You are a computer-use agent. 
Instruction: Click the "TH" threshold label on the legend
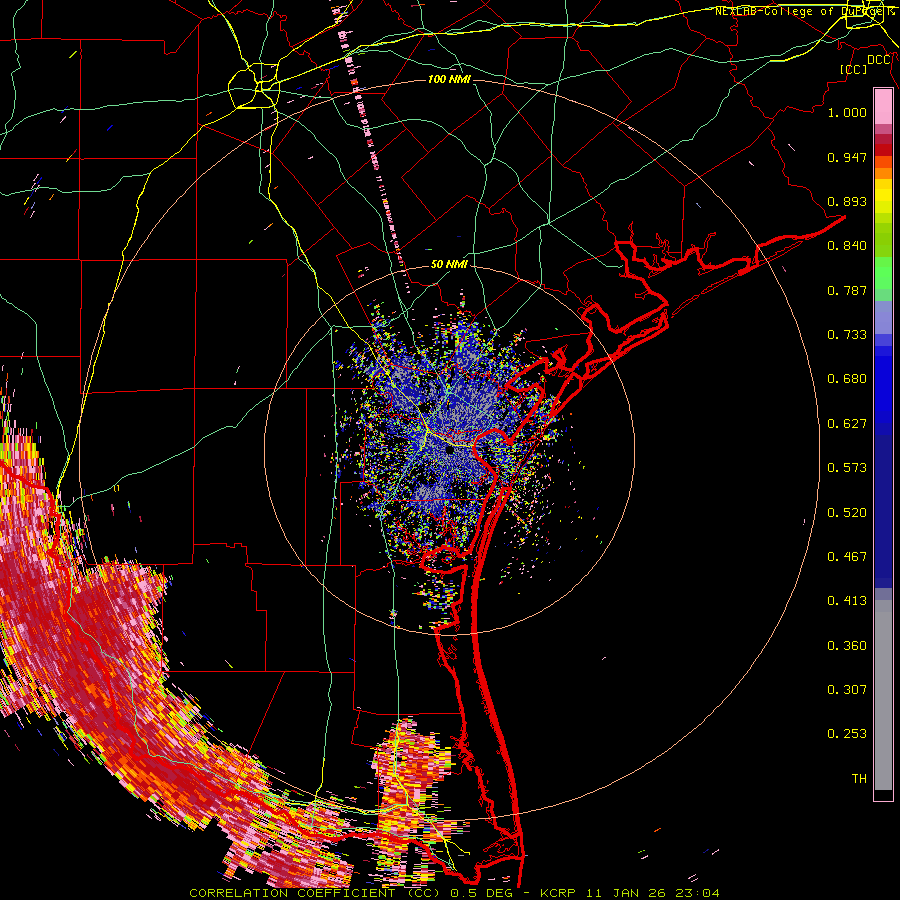pyautogui.click(x=859, y=779)
